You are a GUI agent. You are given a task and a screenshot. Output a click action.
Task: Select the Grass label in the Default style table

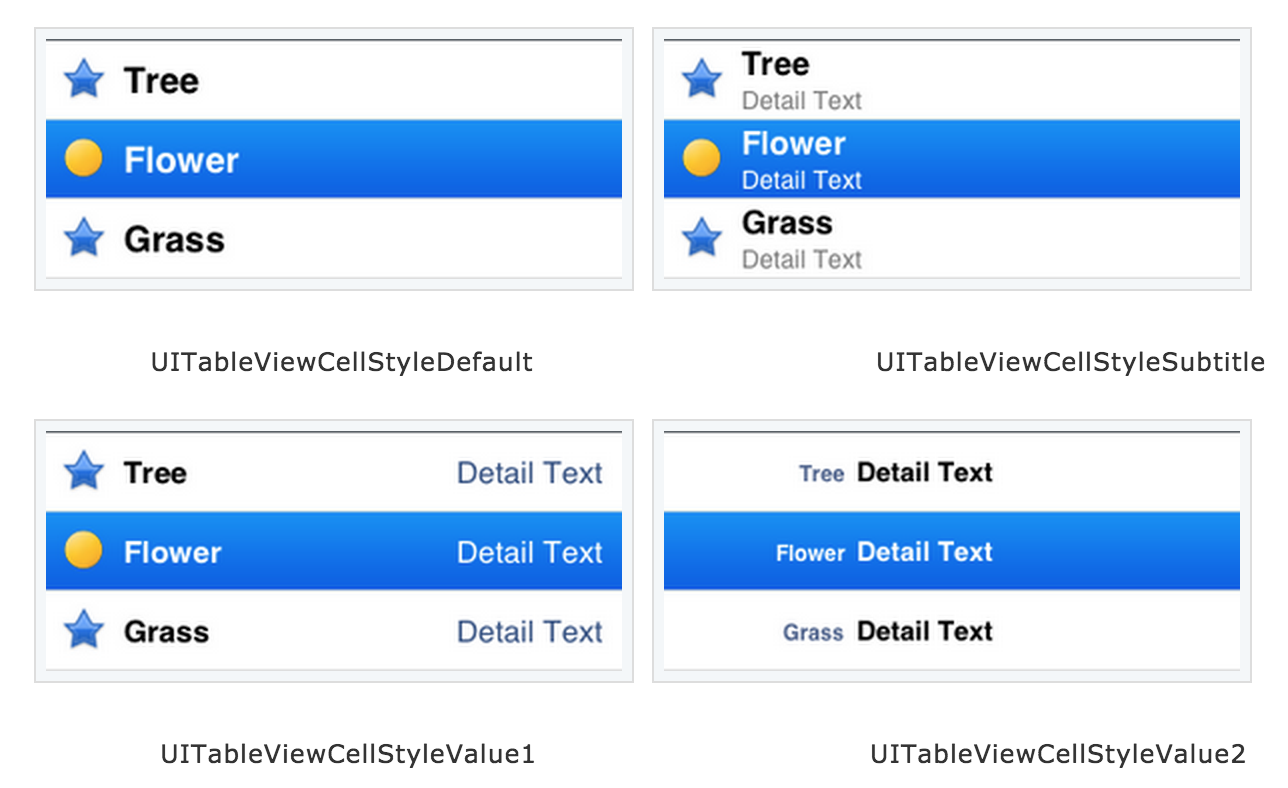click(174, 240)
